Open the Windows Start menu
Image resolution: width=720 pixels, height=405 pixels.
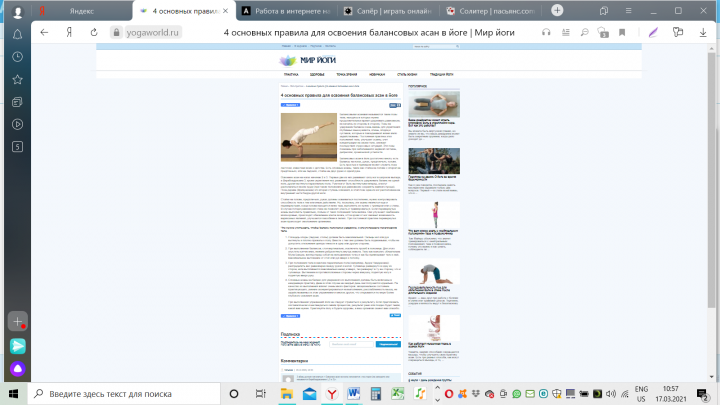(x=13, y=394)
